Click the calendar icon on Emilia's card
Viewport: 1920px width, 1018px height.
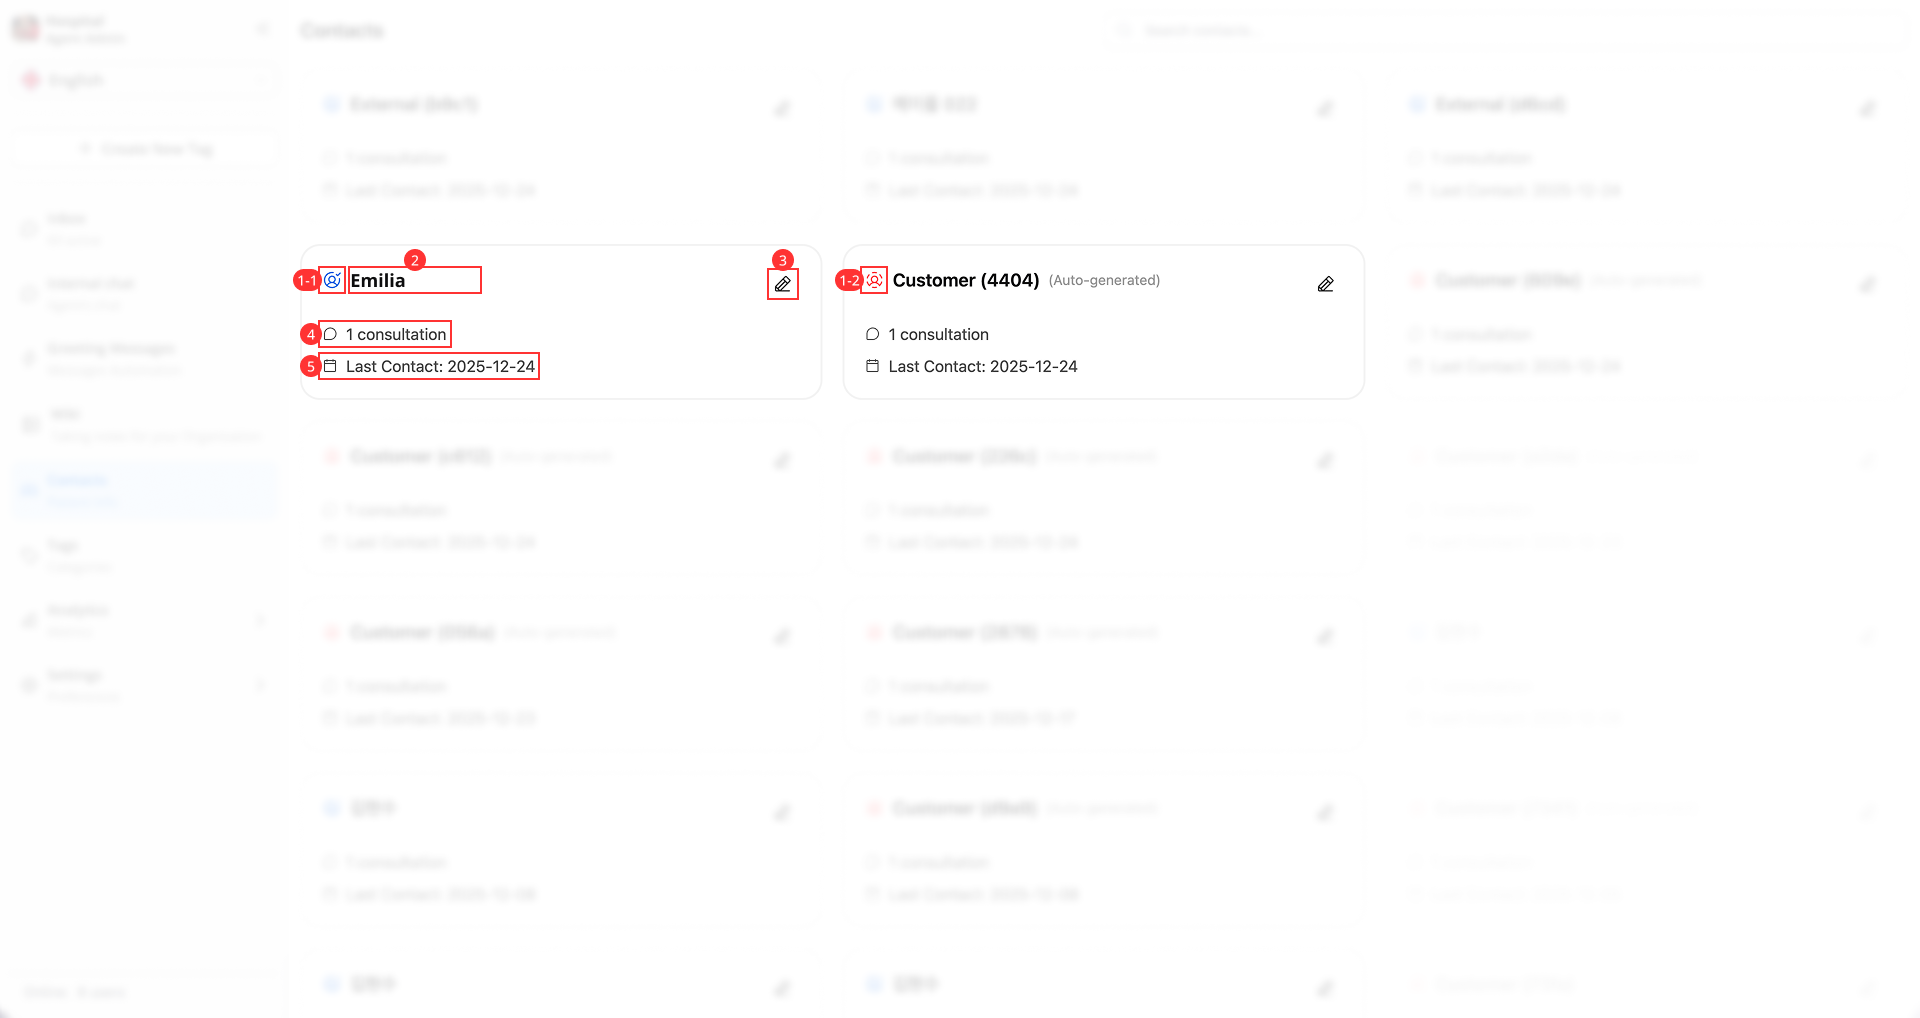click(330, 366)
